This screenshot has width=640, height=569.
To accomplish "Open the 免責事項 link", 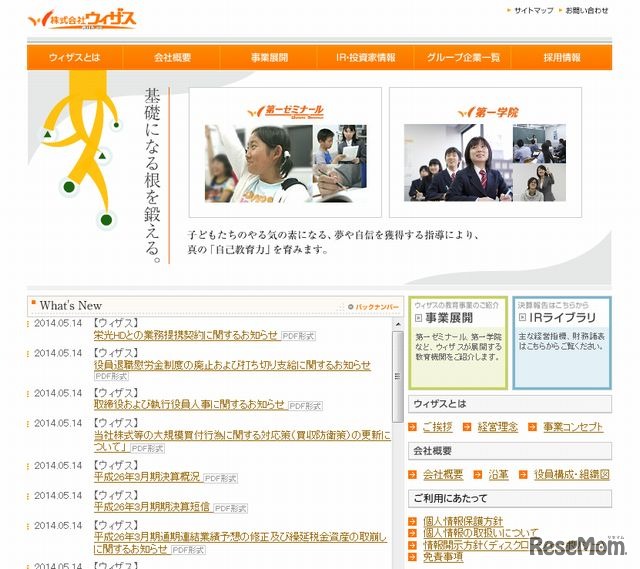I will [x=443, y=556].
